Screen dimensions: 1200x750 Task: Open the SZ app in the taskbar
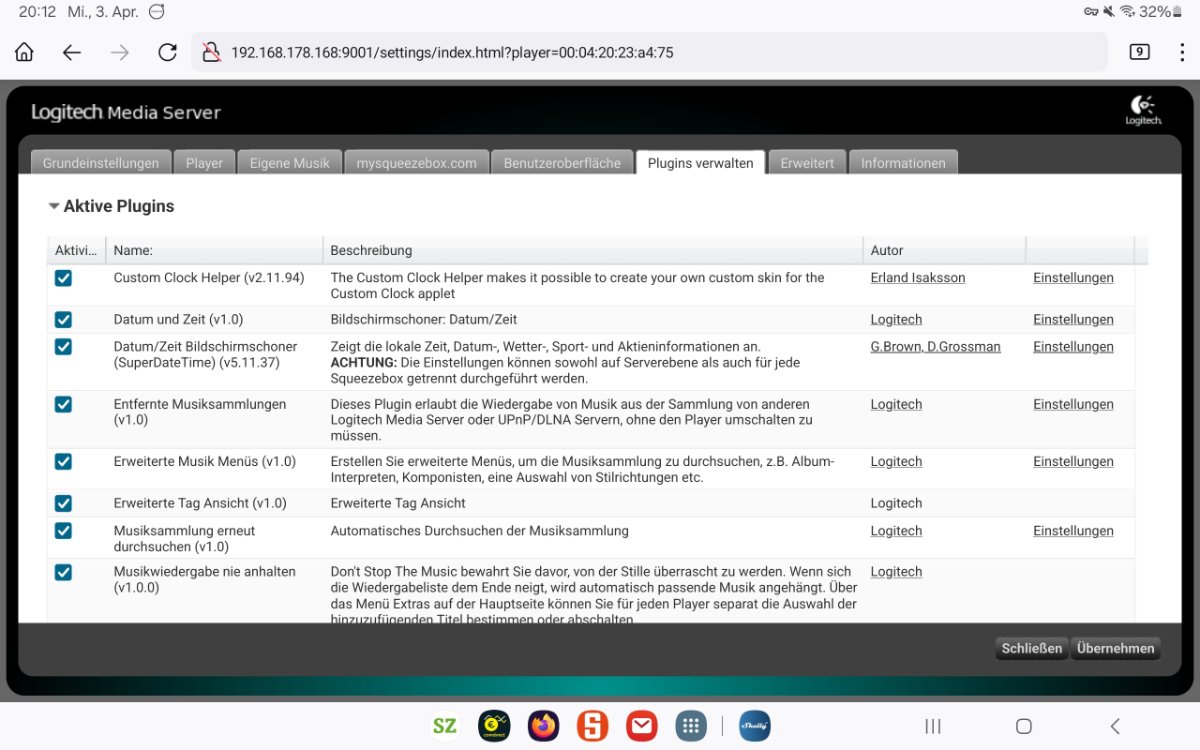[445, 726]
